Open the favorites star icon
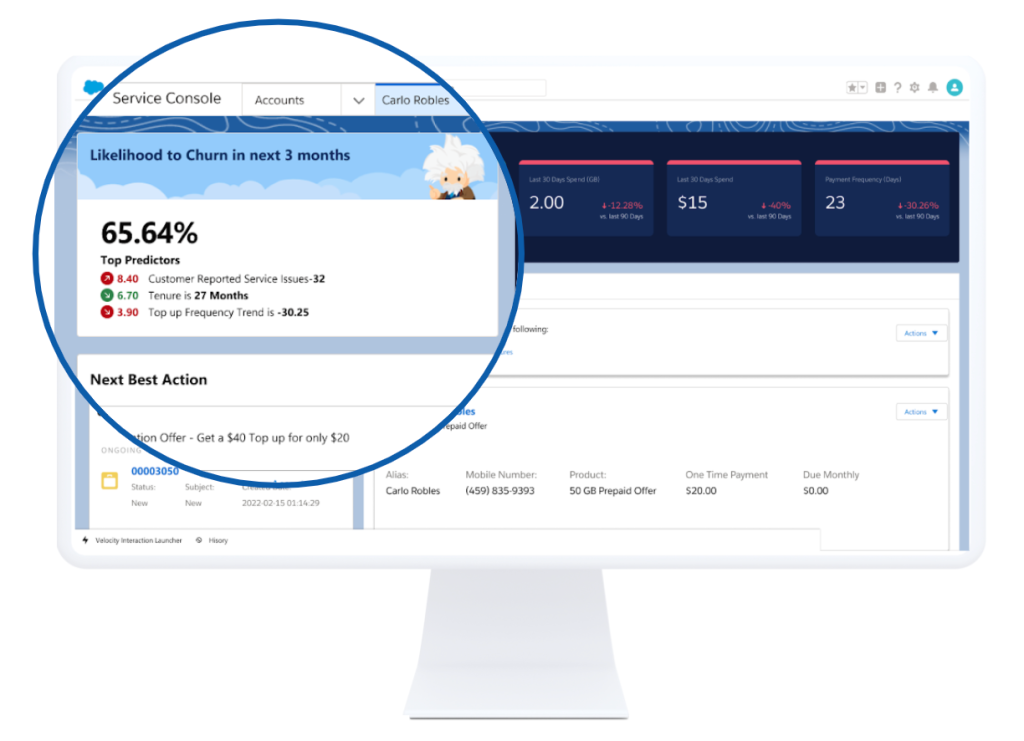 click(852, 88)
